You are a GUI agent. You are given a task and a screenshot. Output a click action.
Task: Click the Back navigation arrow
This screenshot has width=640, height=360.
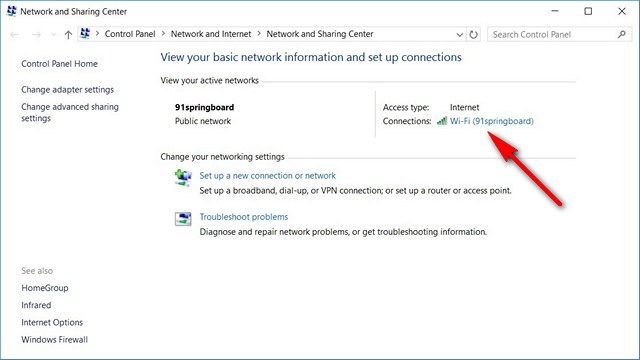15,35
